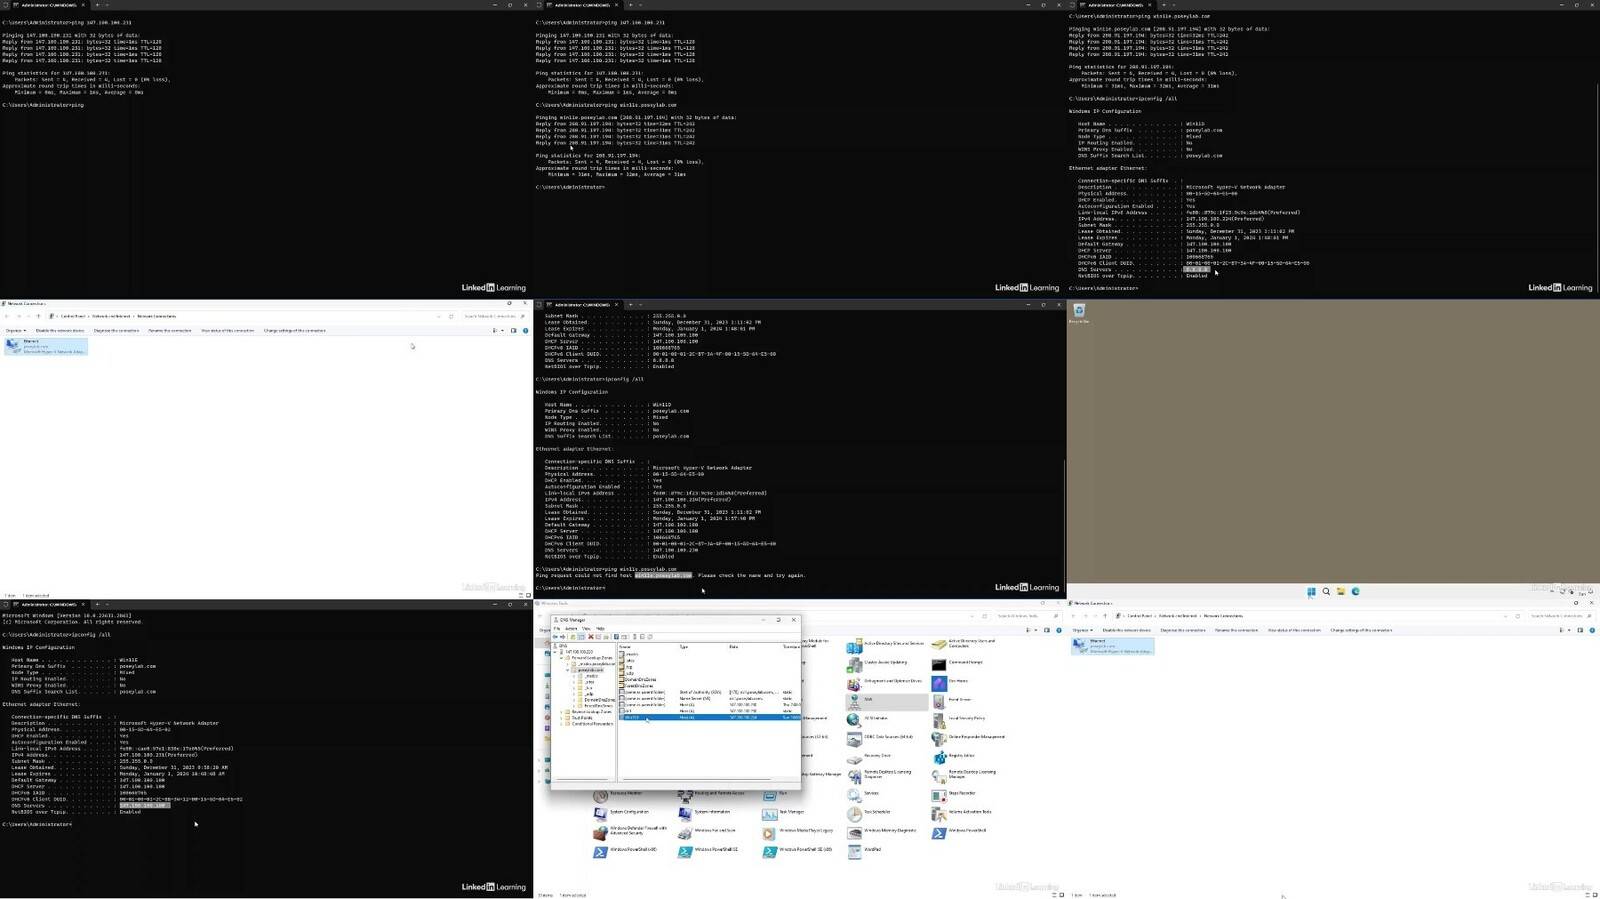Launch Registry Editor
Image resolution: width=1600 pixels, height=899 pixels.
(953, 756)
